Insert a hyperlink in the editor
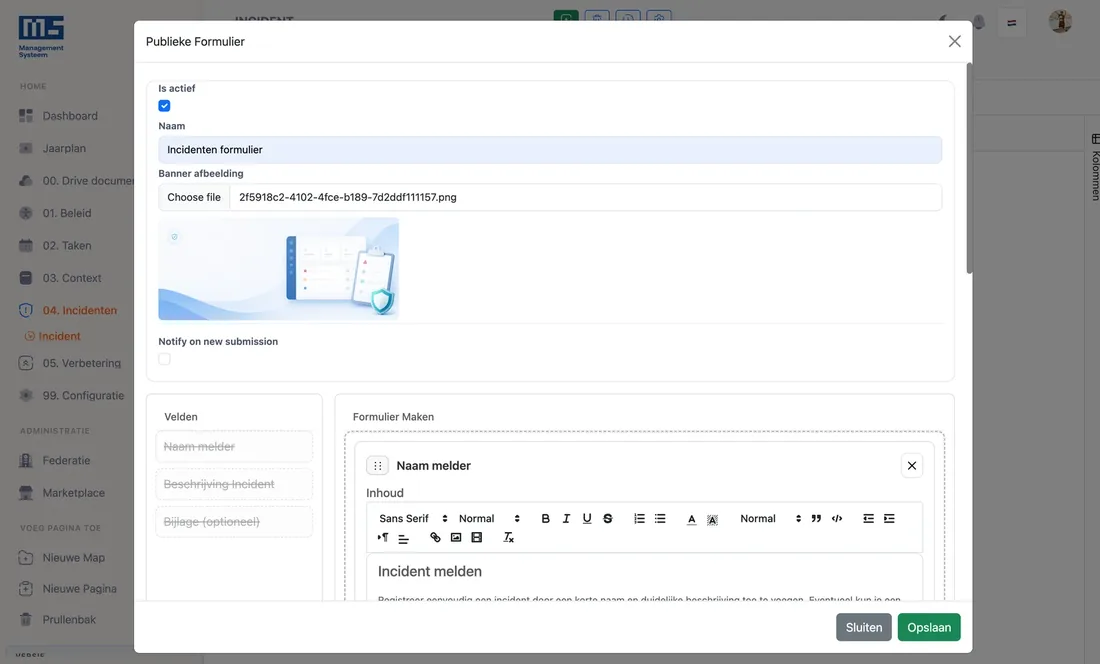The width and height of the screenshot is (1100, 664). pos(435,538)
